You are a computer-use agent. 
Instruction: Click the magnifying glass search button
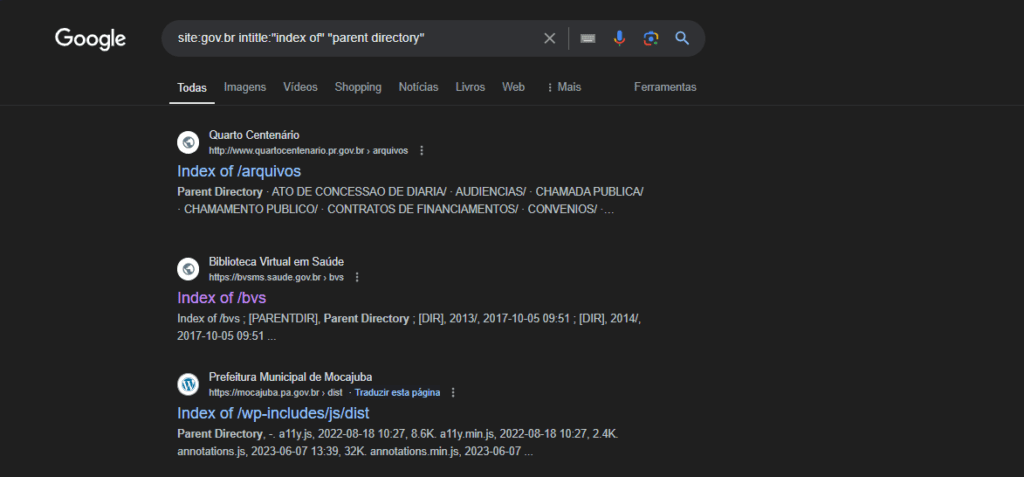pos(682,38)
